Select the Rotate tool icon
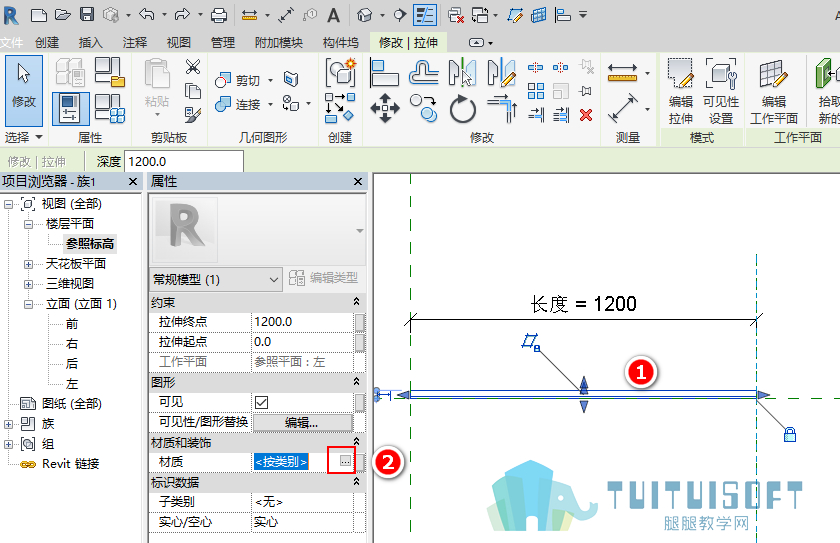 click(462, 109)
